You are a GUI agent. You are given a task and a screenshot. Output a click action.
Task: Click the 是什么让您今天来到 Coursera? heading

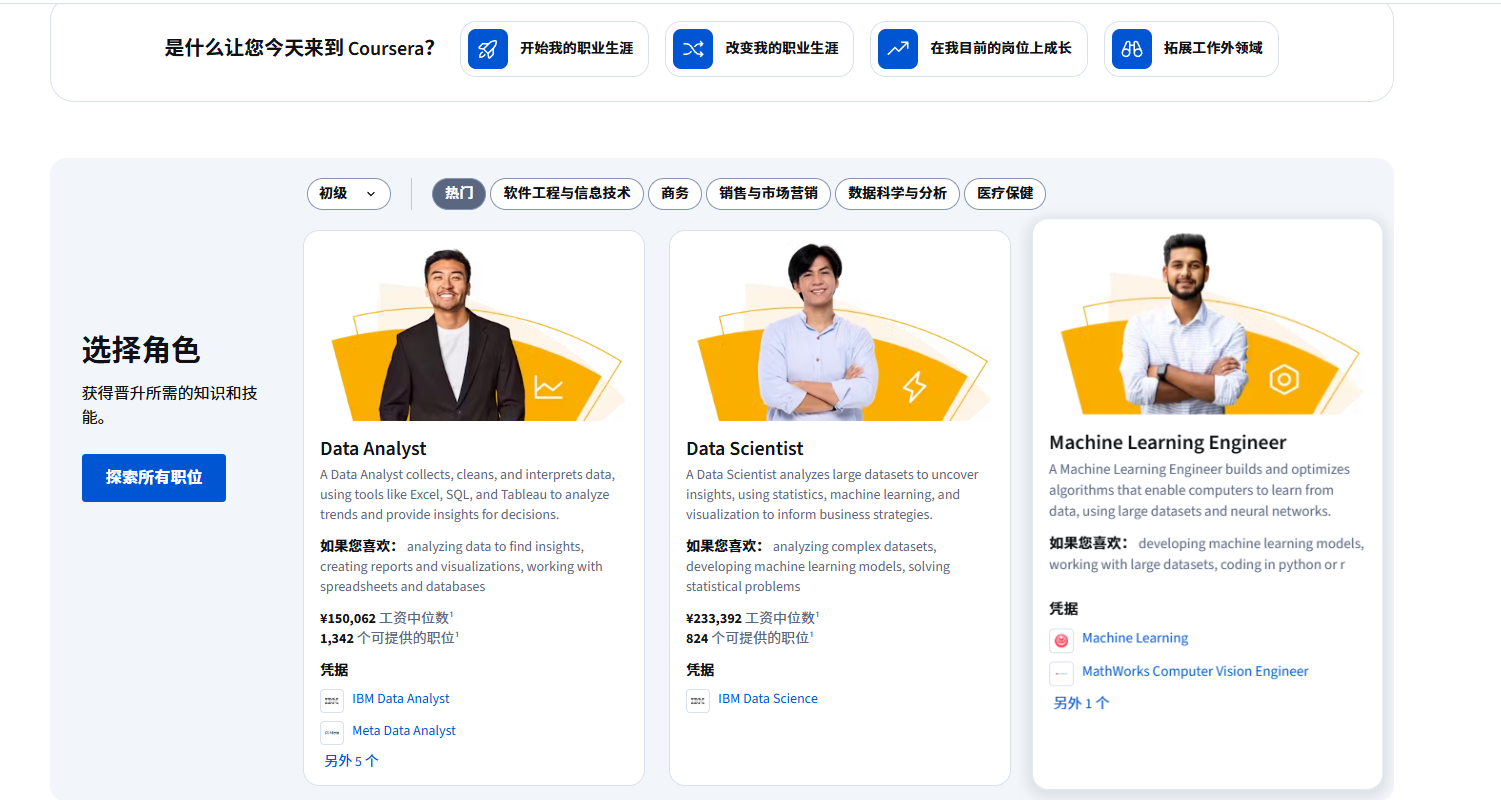tap(300, 48)
